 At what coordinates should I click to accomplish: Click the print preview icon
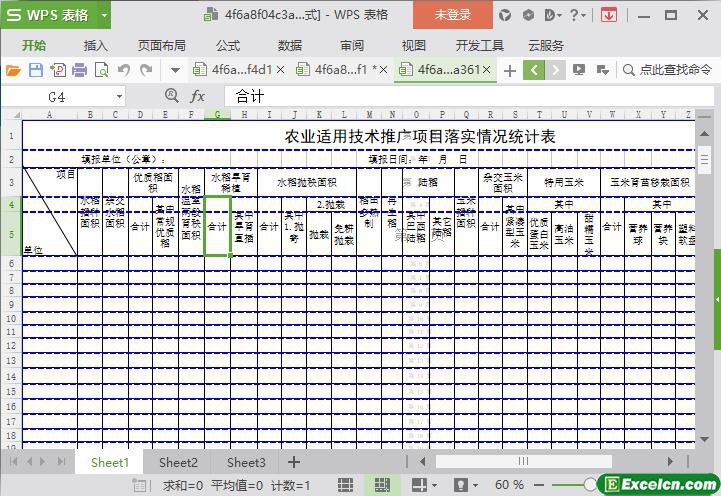pyautogui.click(x=101, y=70)
